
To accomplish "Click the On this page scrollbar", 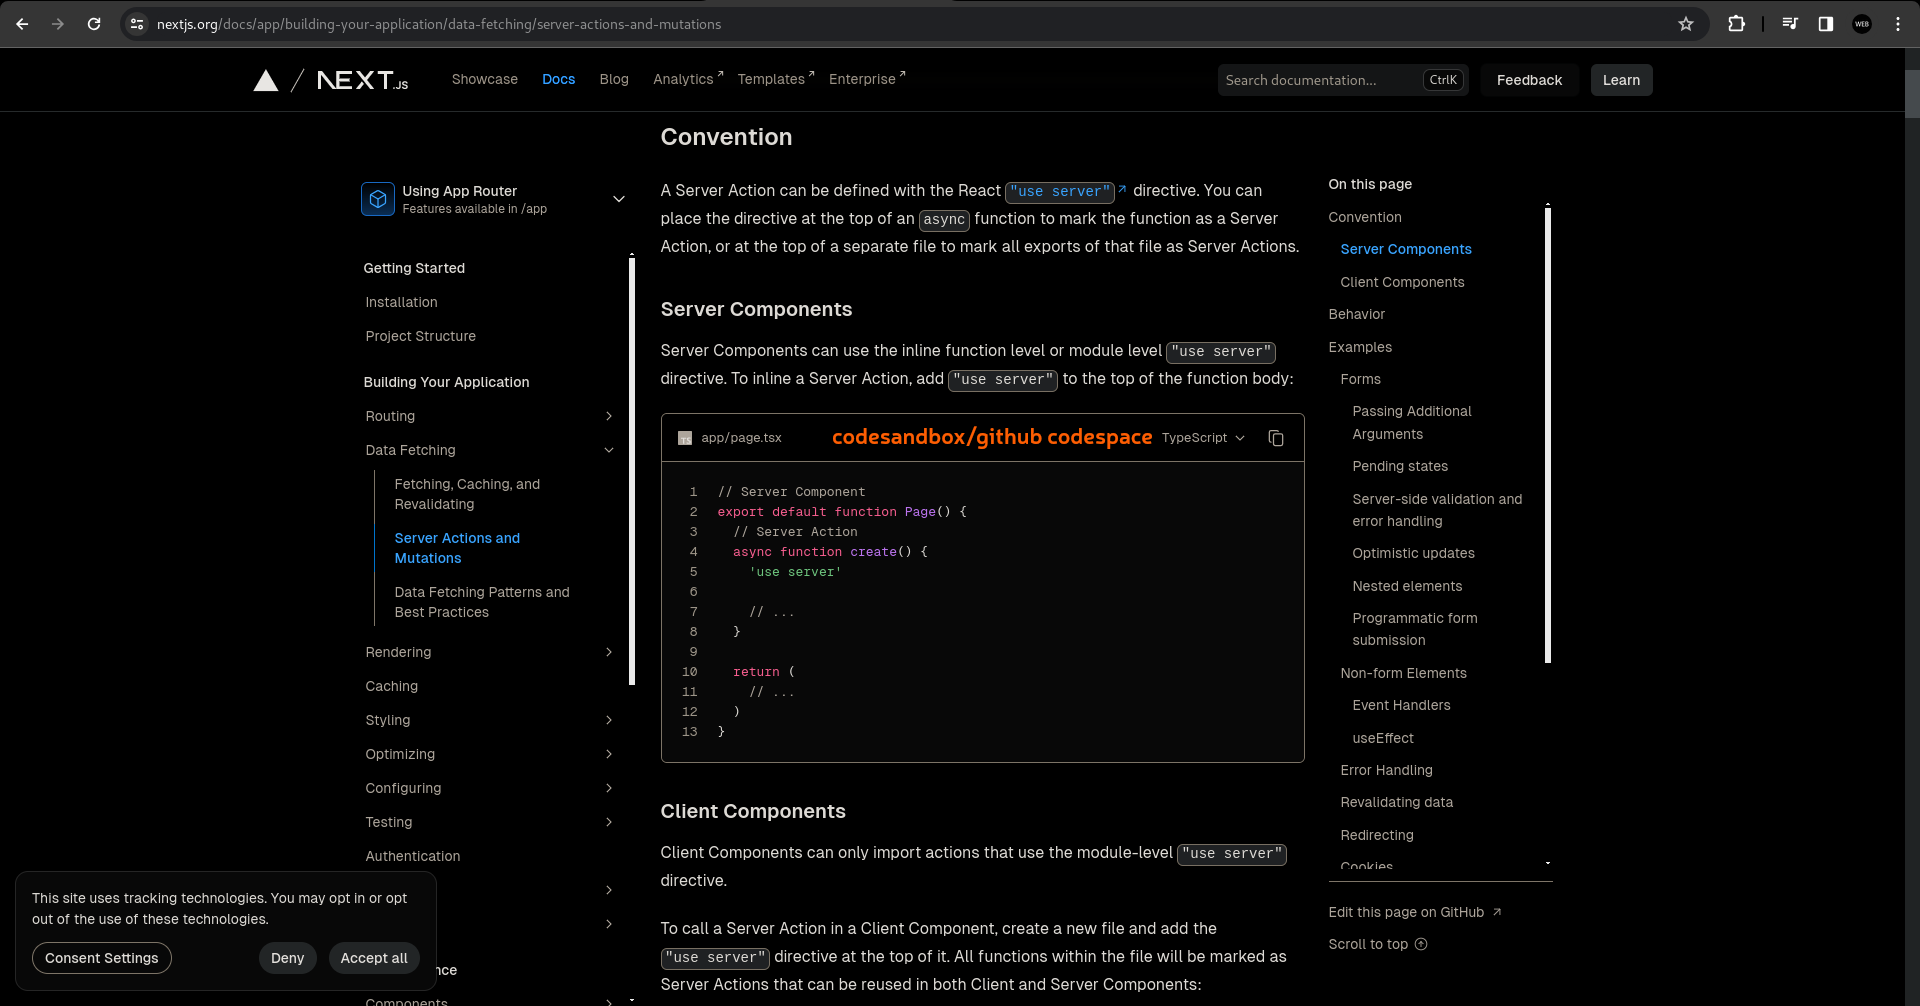I will (1548, 434).
